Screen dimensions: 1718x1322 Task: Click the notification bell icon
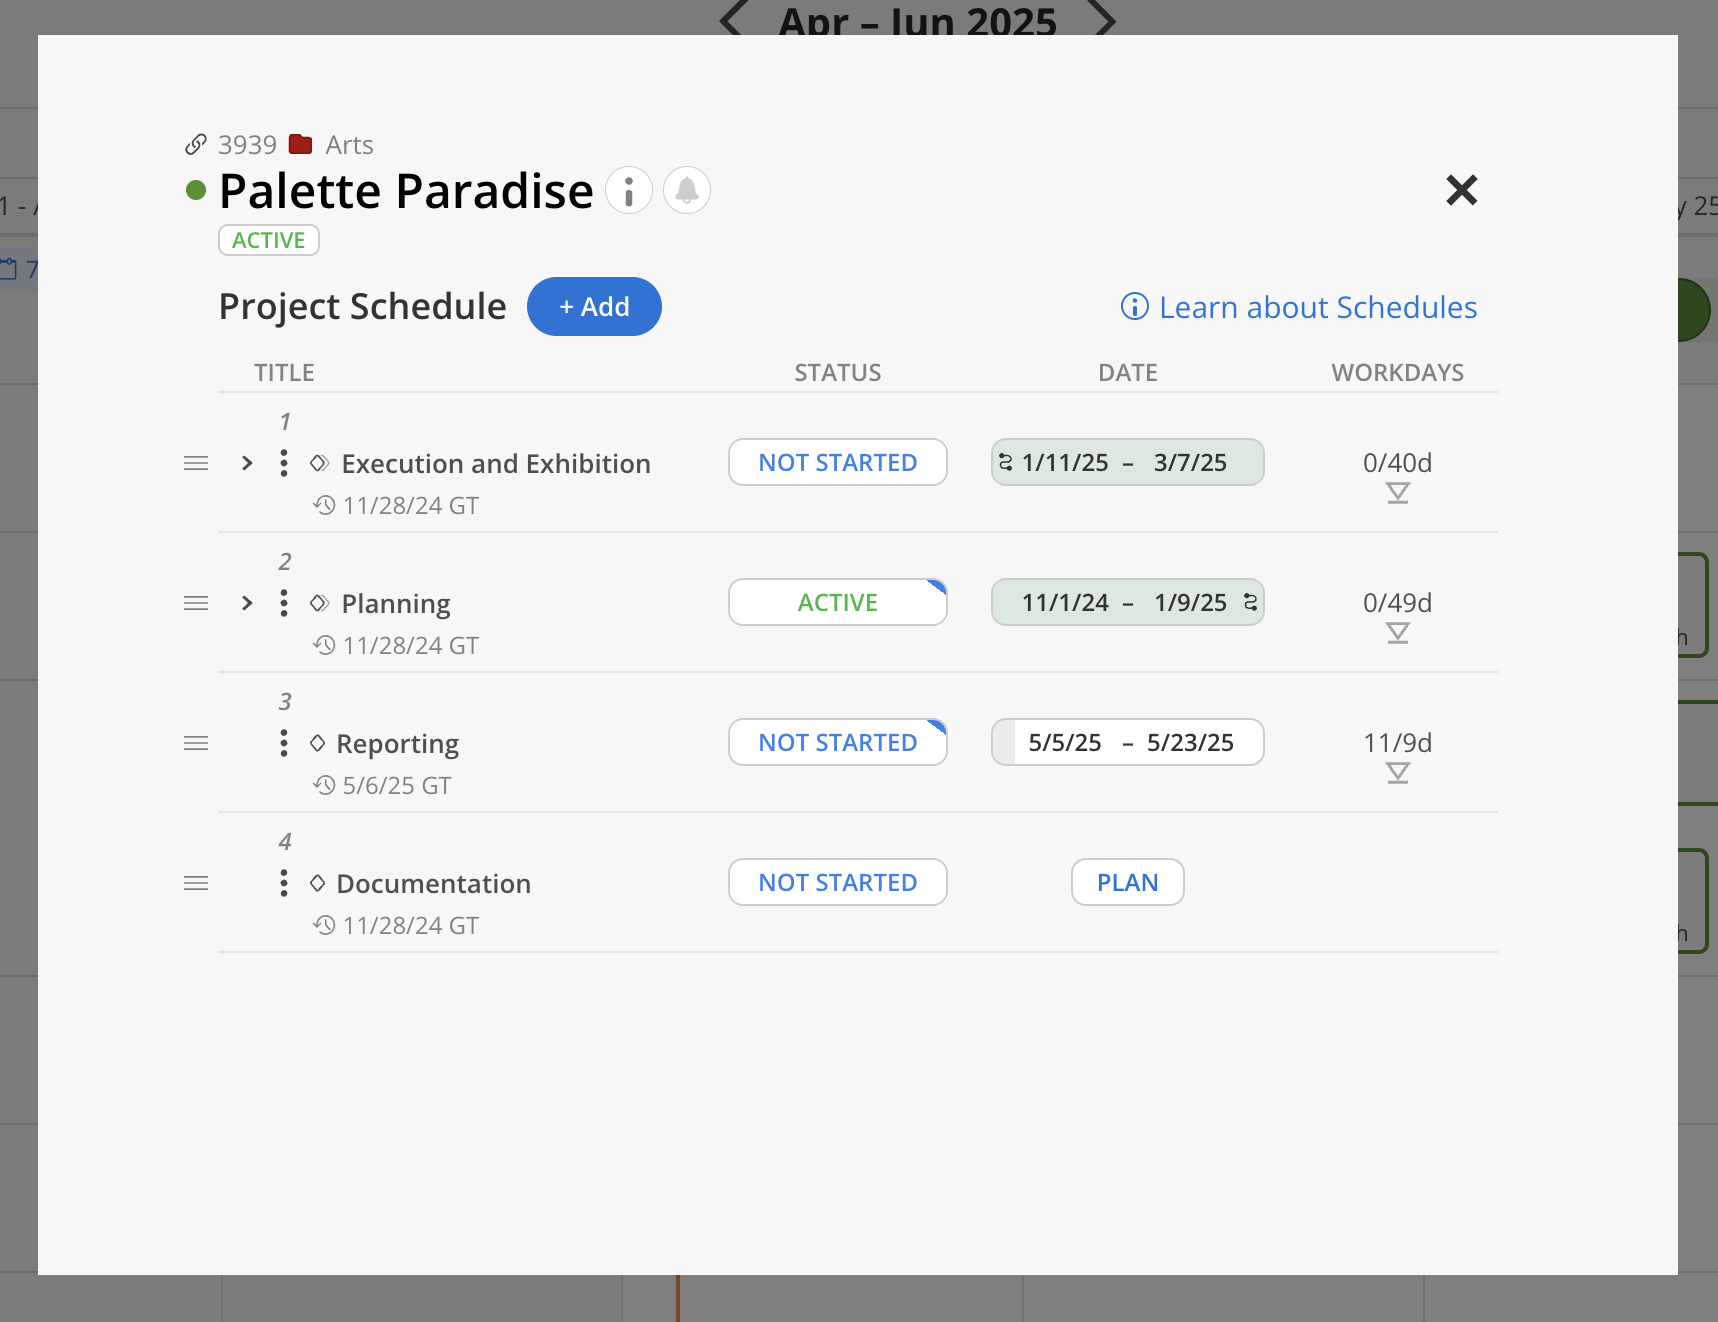click(687, 190)
